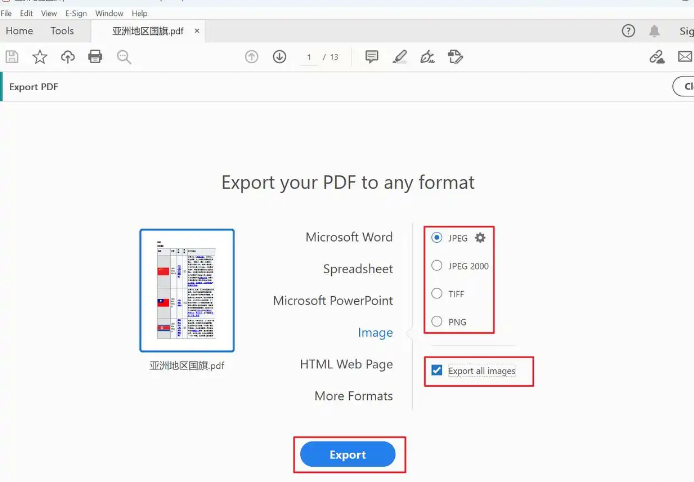This screenshot has width=694, height=482.
Task: Click the 亚洲地区国旗.pdf filename under thumbnail
Action: 187,366
